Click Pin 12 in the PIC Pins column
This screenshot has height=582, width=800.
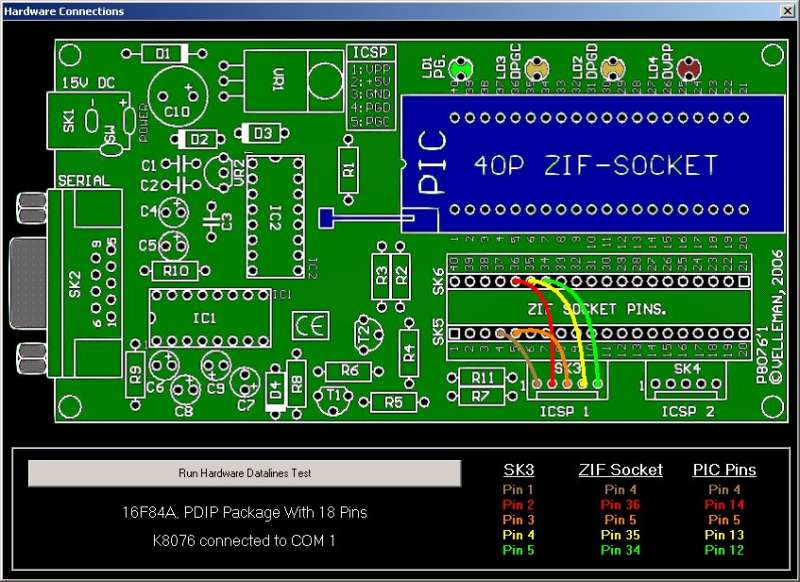click(x=724, y=550)
